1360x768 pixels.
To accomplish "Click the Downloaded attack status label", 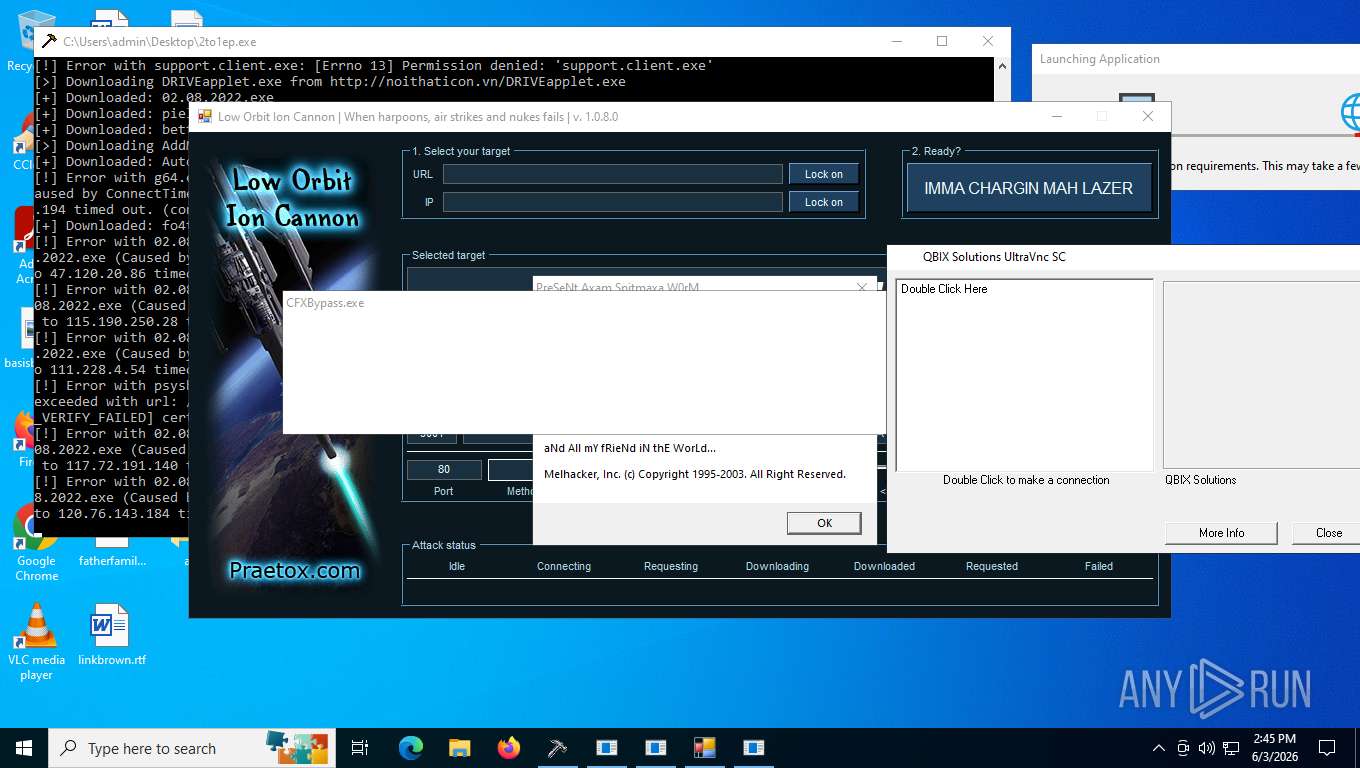I will (x=884, y=566).
